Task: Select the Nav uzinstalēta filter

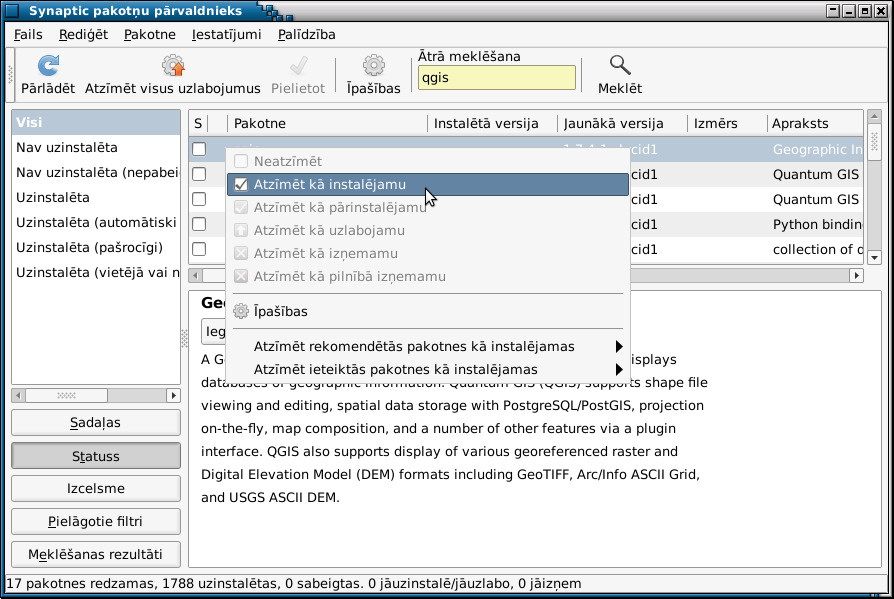Action: (x=96, y=148)
